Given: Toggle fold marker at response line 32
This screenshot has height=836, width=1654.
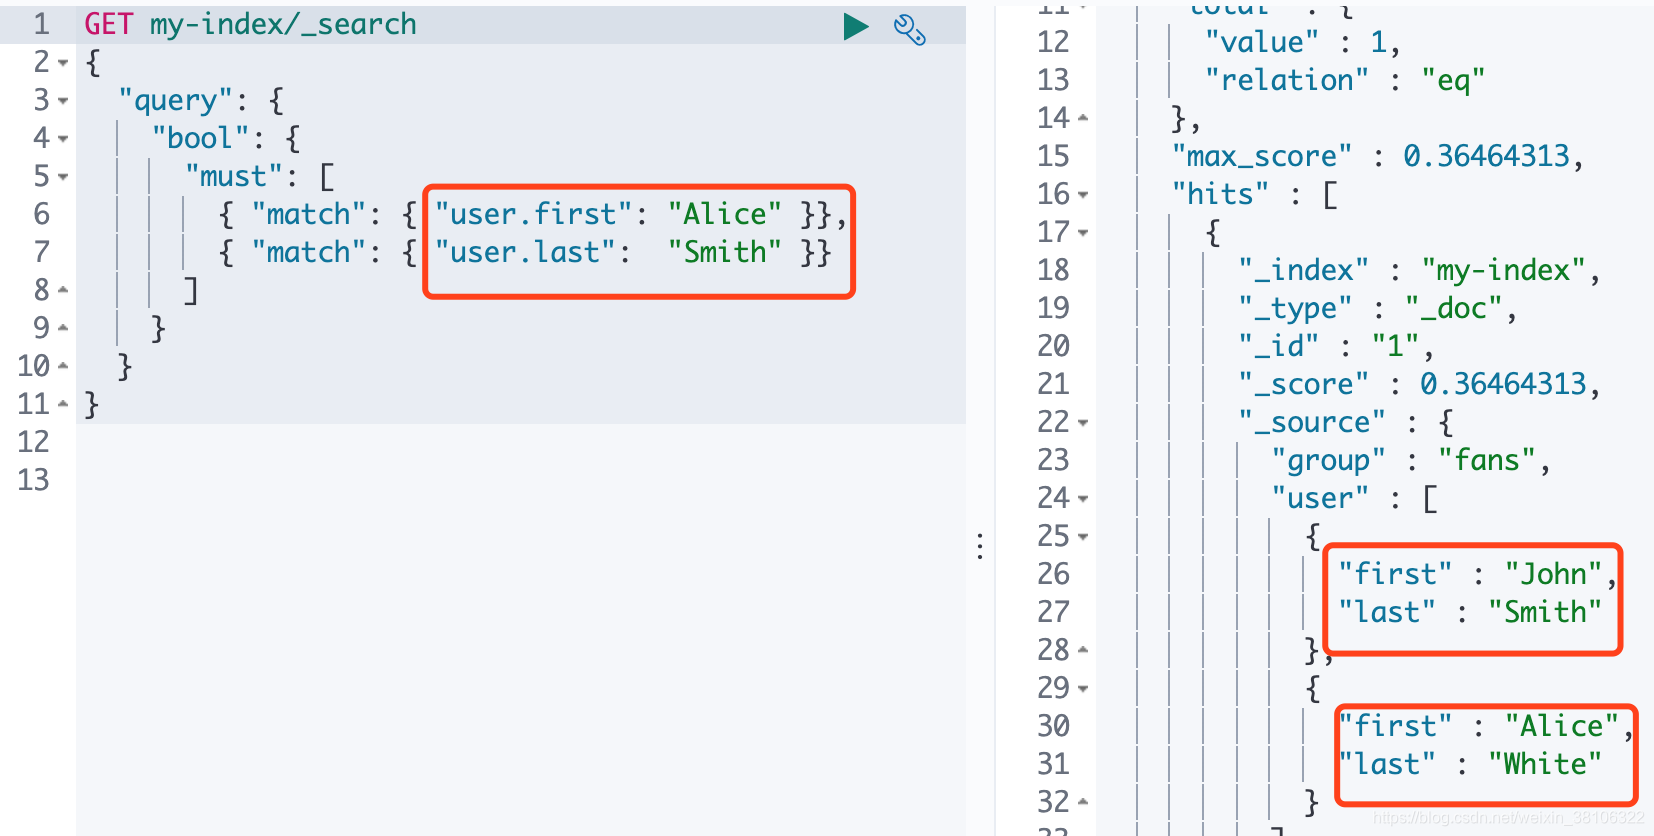Looking at the screenshot, I should (x=1083, y=802).
